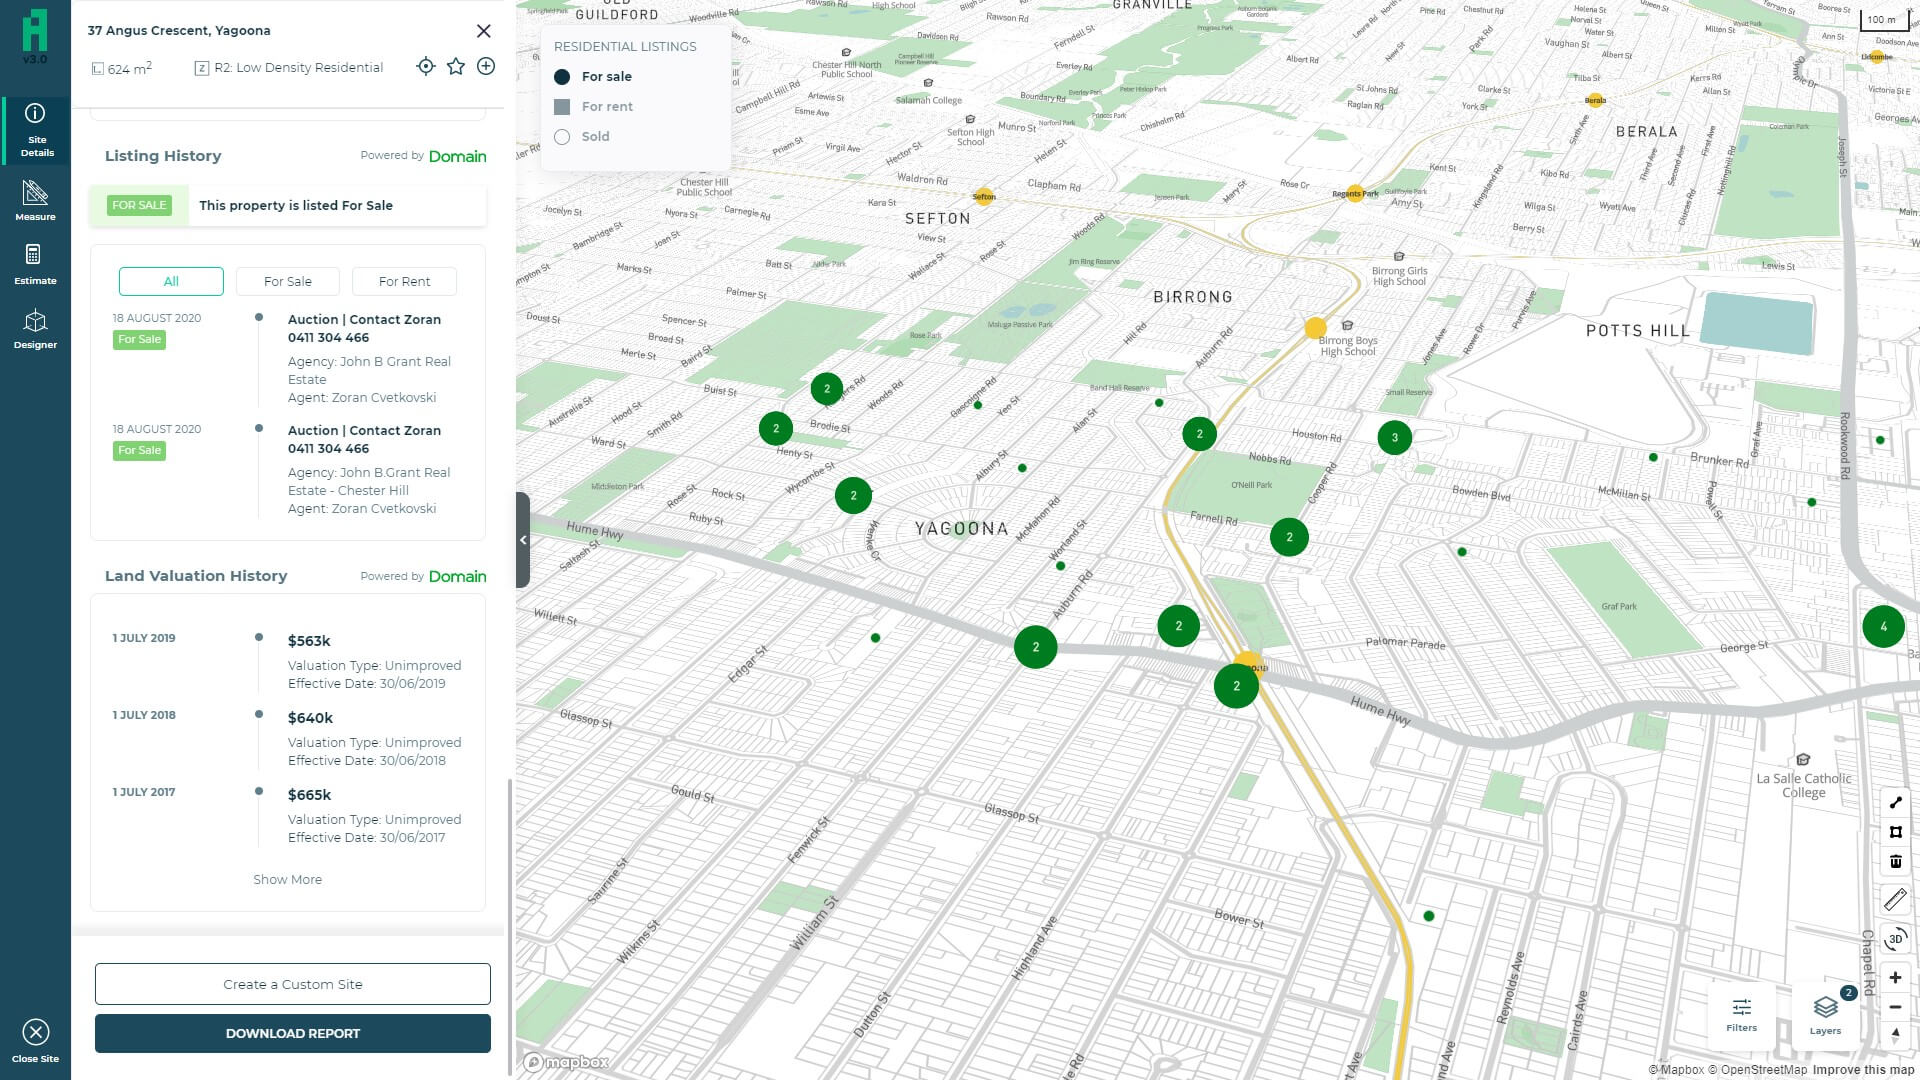Select the For sale listings option
1920x1080 pixels.
593,77
